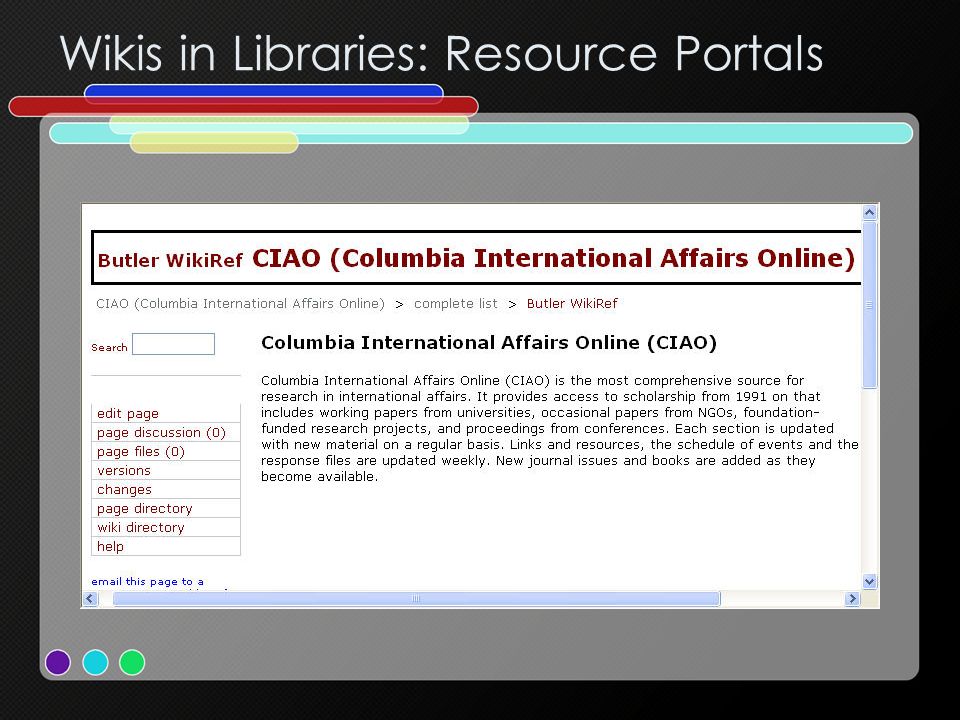Click the horizontal scrollbar left arrow

coord(90,599)
